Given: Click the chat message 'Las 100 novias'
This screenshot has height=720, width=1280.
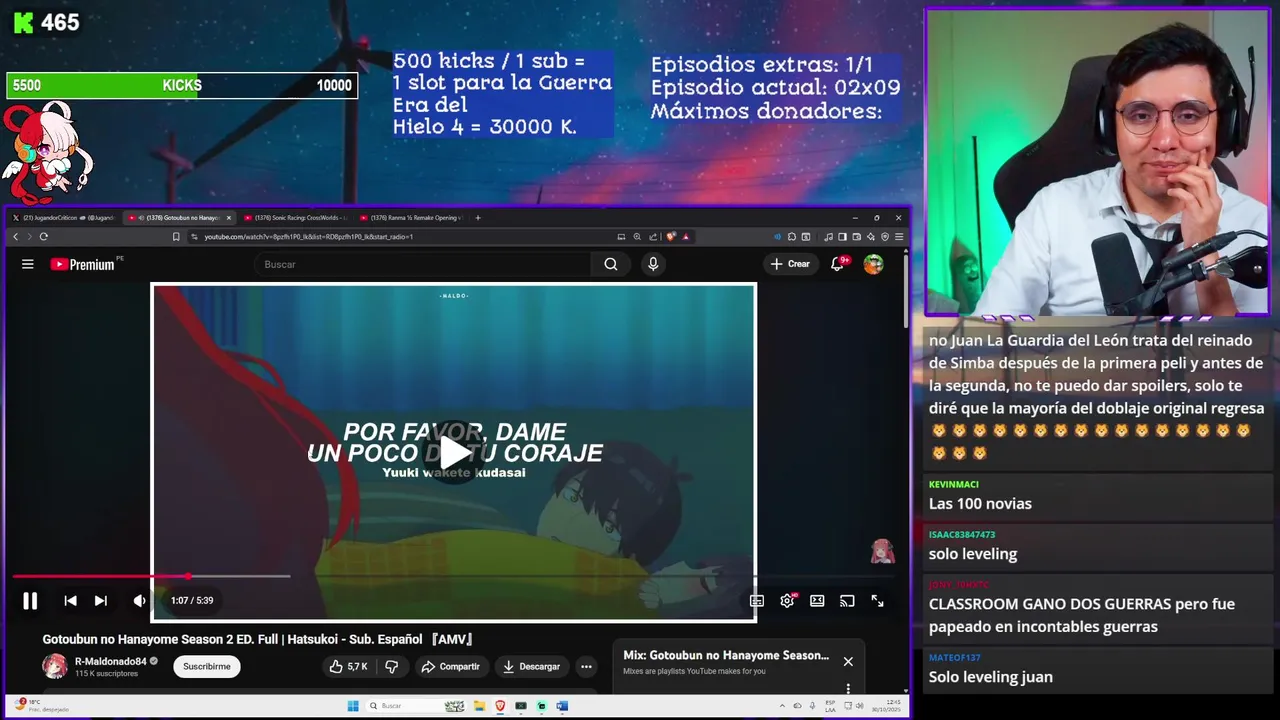Looking at the screenshot, I should [x=980, y=504].
